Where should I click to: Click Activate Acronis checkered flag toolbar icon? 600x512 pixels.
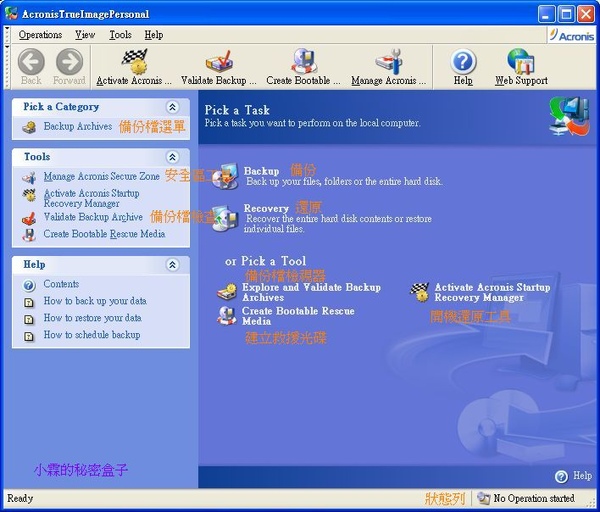134,61
